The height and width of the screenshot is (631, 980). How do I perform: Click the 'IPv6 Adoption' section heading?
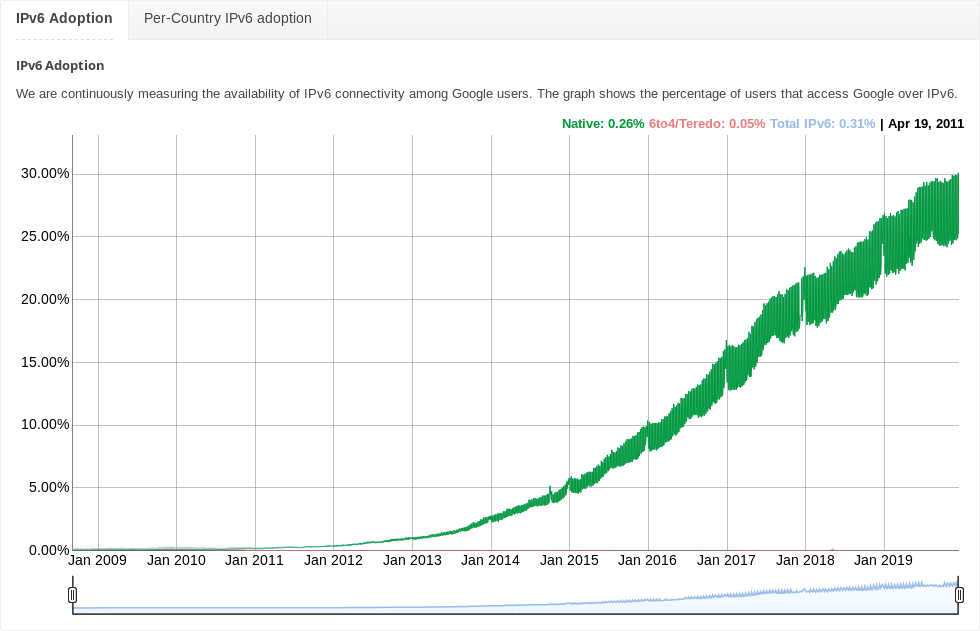click(x=60, y=66)
